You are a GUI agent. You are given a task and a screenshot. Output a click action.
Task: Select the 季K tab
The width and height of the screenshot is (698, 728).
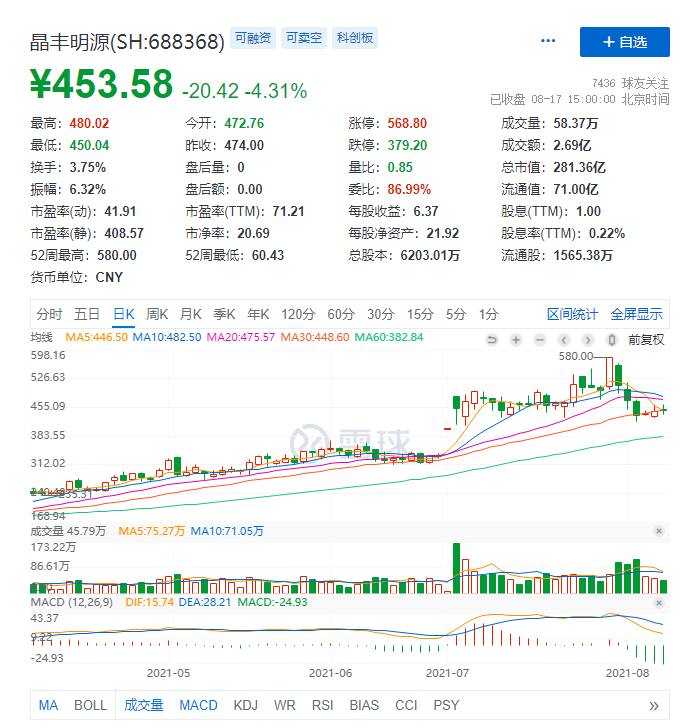pos(224,314)
